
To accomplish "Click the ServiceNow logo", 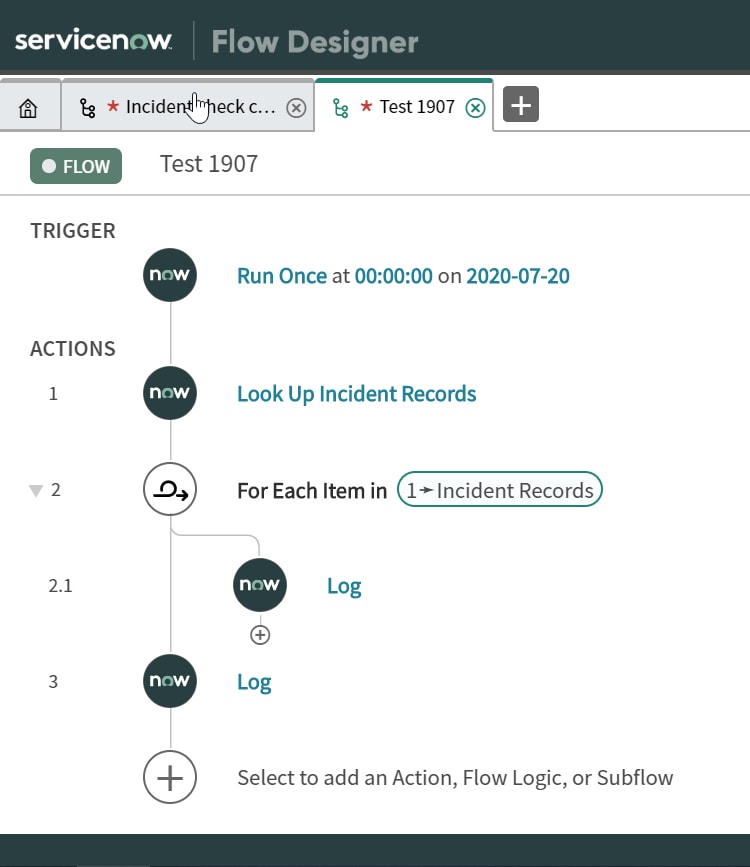I will point(93,40).
